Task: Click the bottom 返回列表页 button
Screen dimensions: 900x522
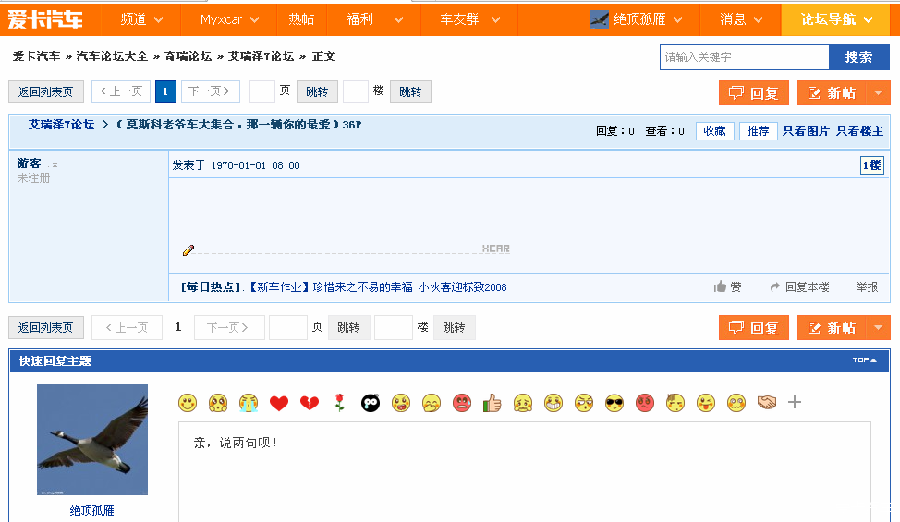Action: coord(46,327)
